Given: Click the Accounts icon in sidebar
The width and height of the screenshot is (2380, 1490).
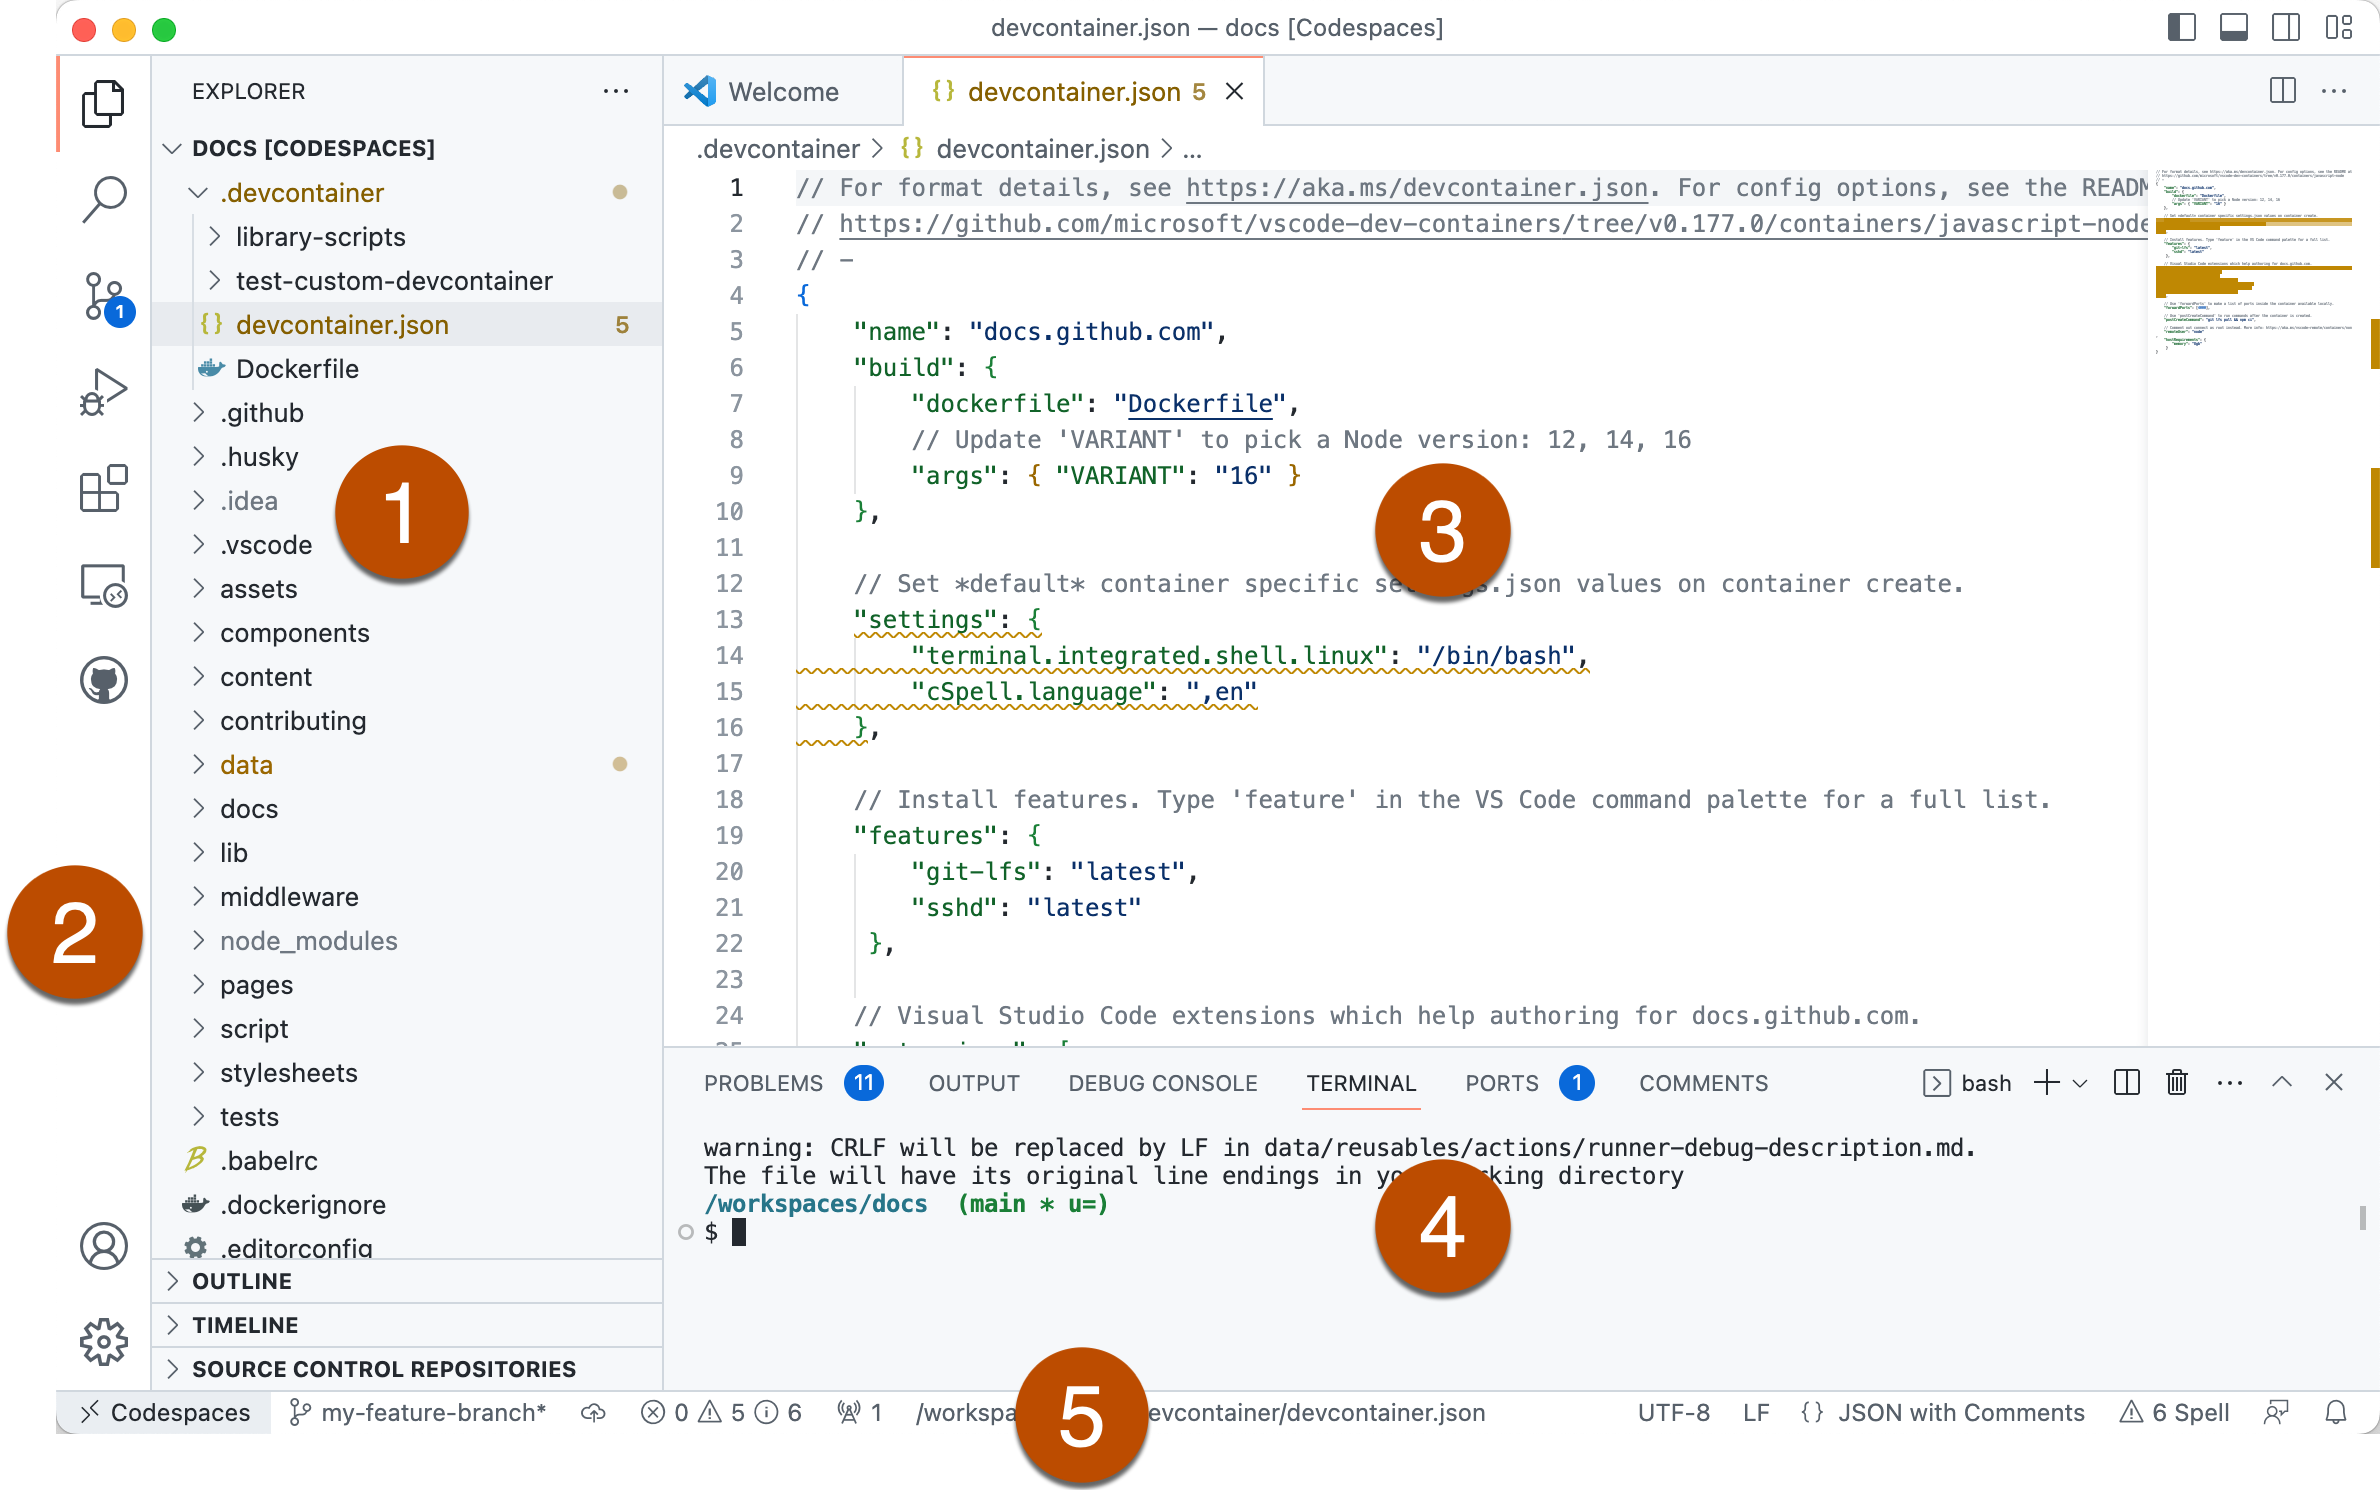Looking at the screenshot, I should (101, 1245).
